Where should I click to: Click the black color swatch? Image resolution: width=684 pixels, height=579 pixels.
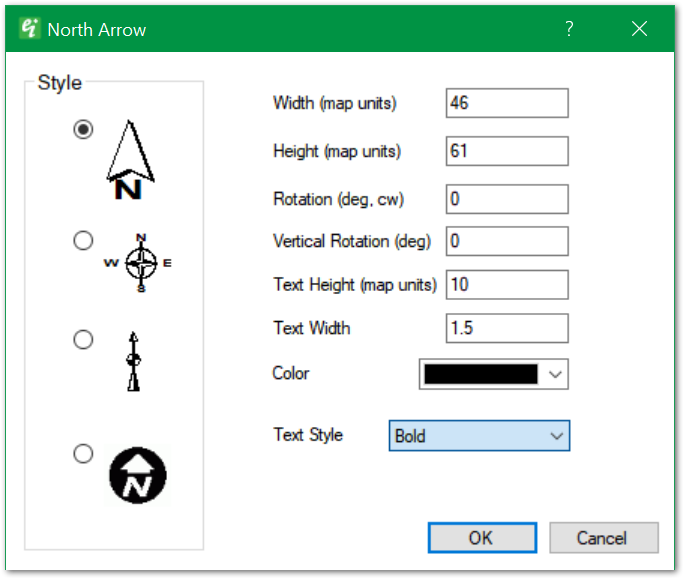481,374
